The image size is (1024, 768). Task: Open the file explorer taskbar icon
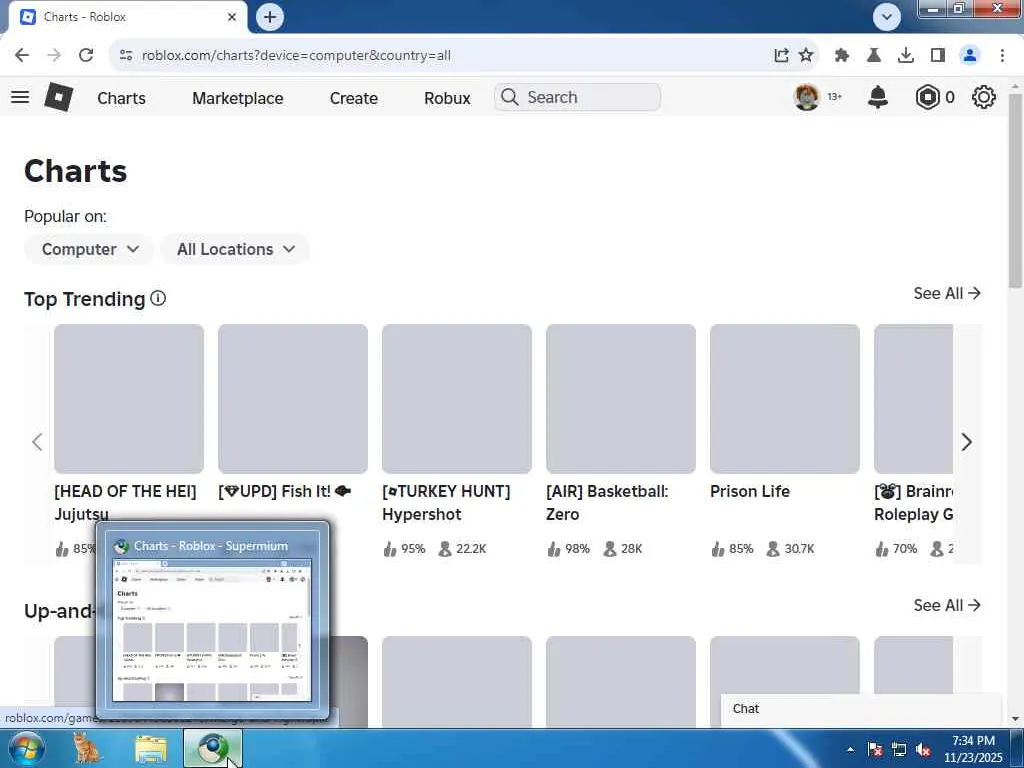(x=151, y=749)
